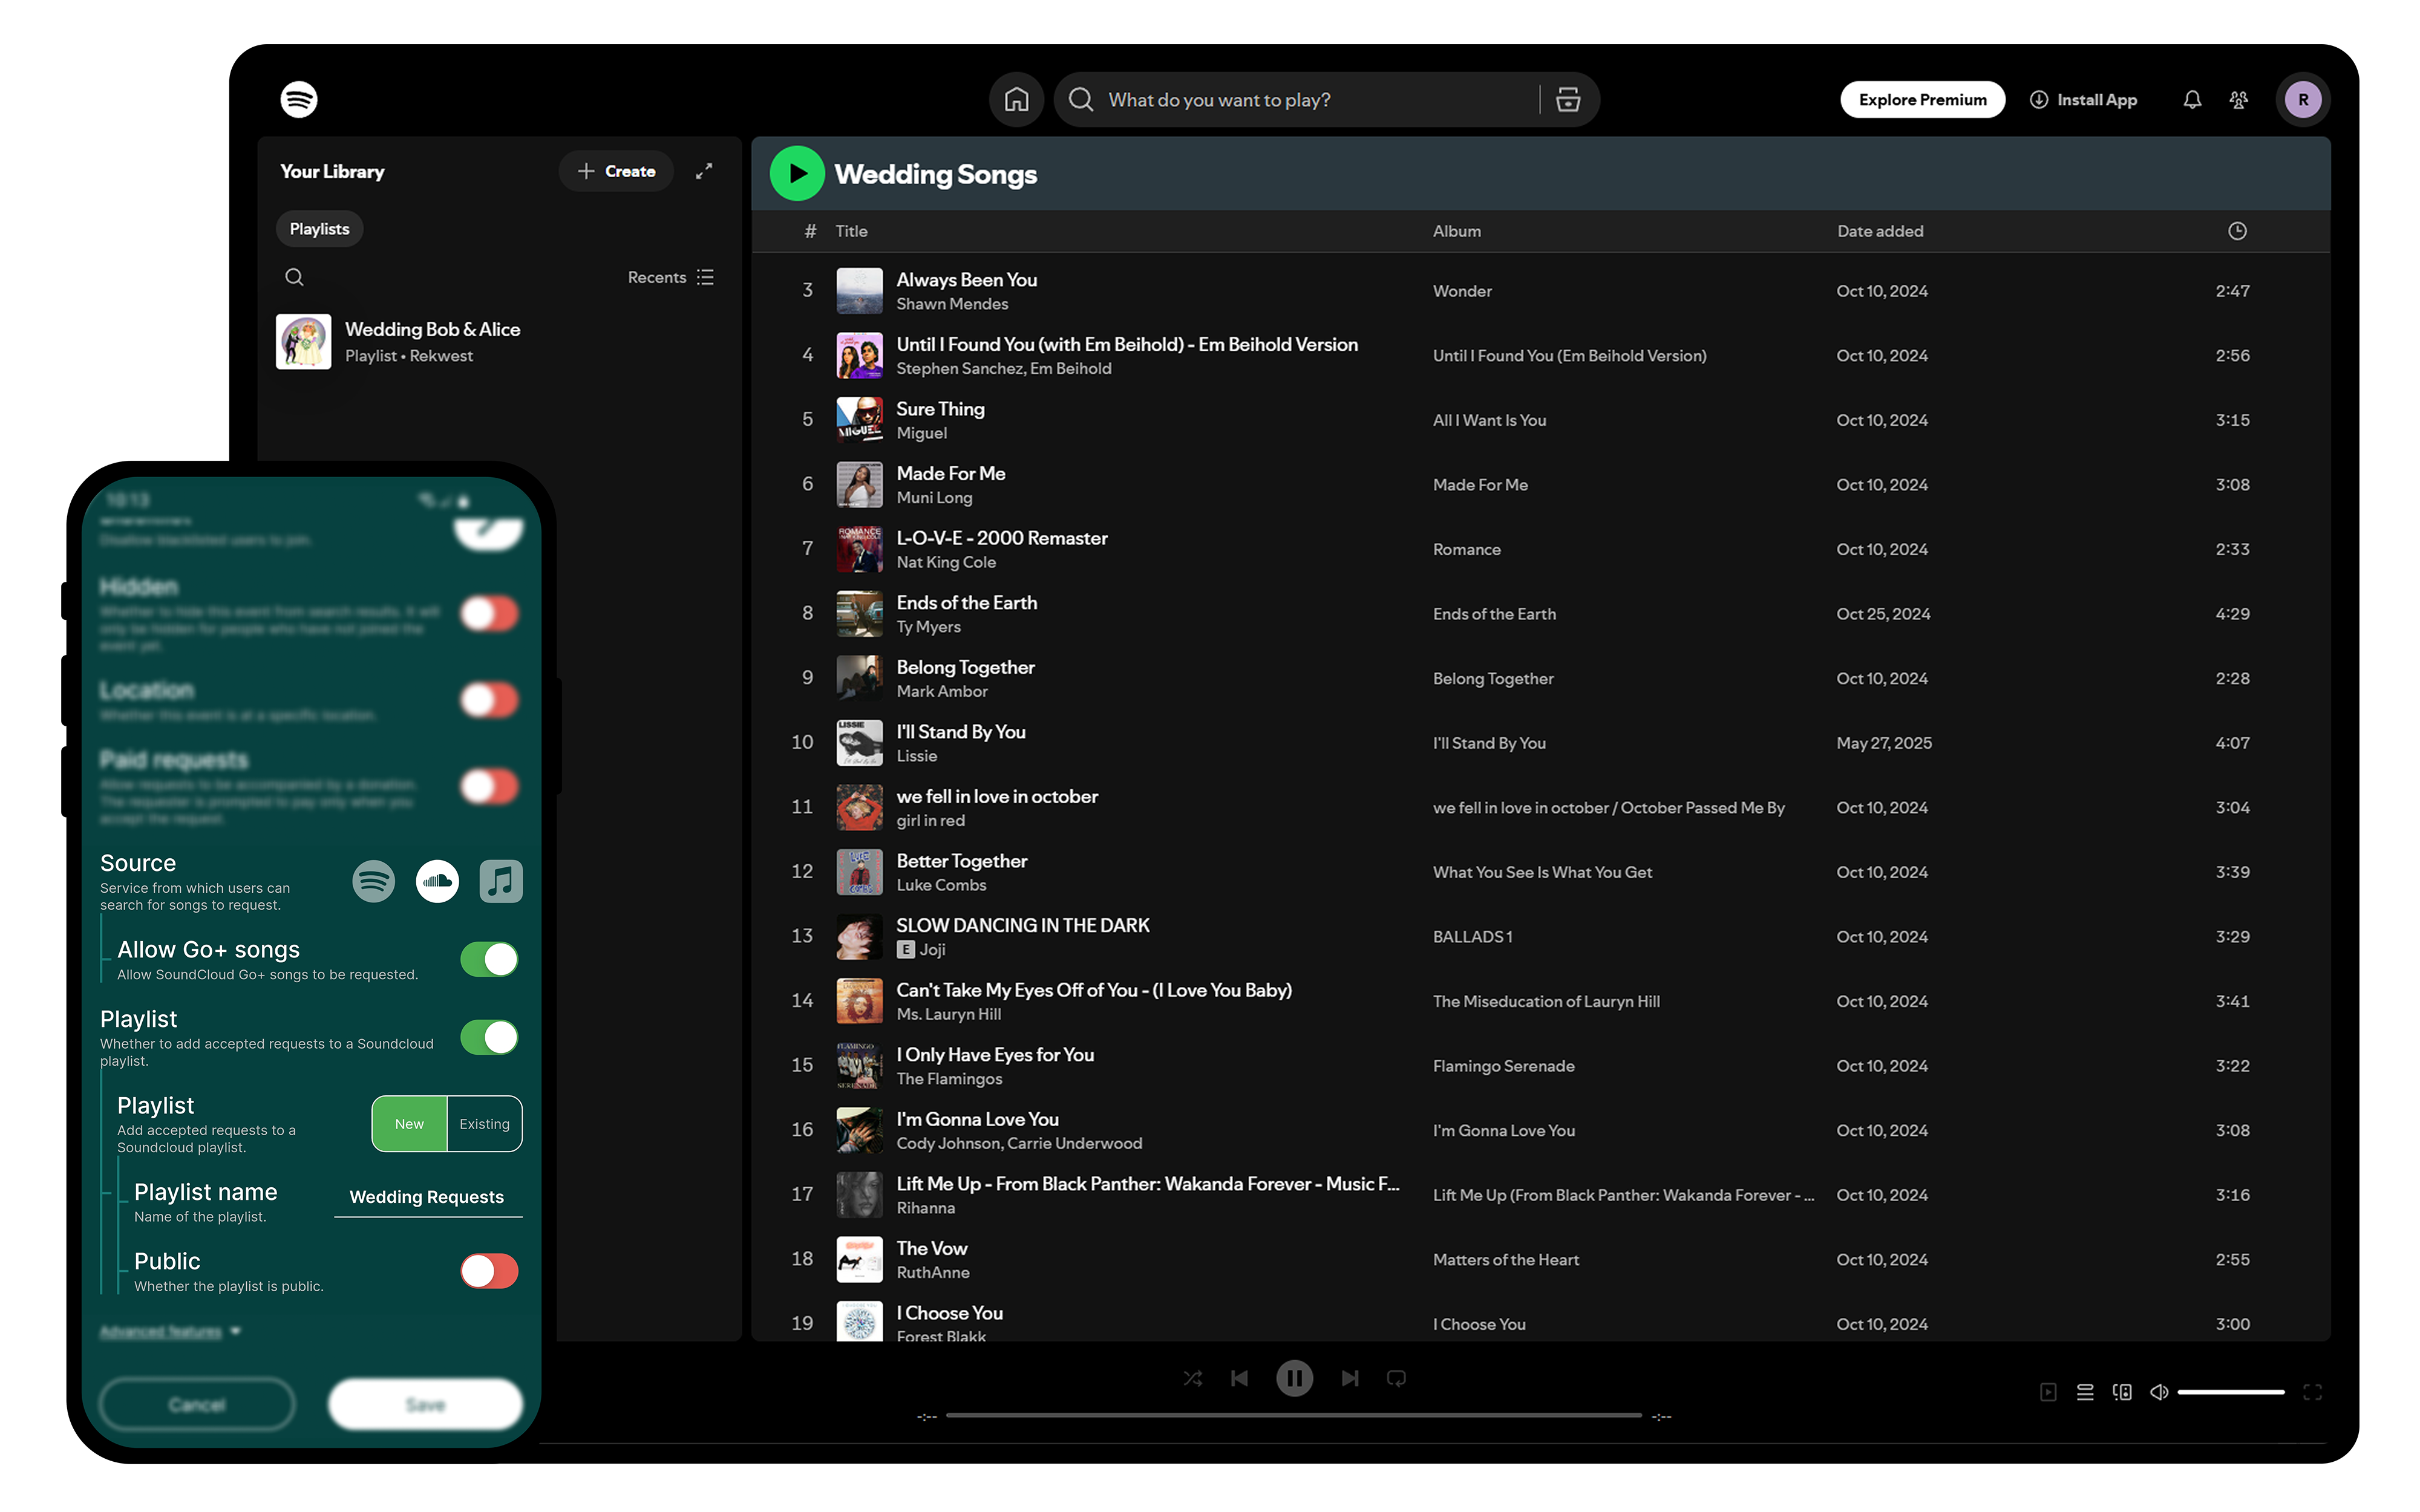Screen dimensions: 2420x1512
Task: Click Install App link
Action: (2083, 99)
